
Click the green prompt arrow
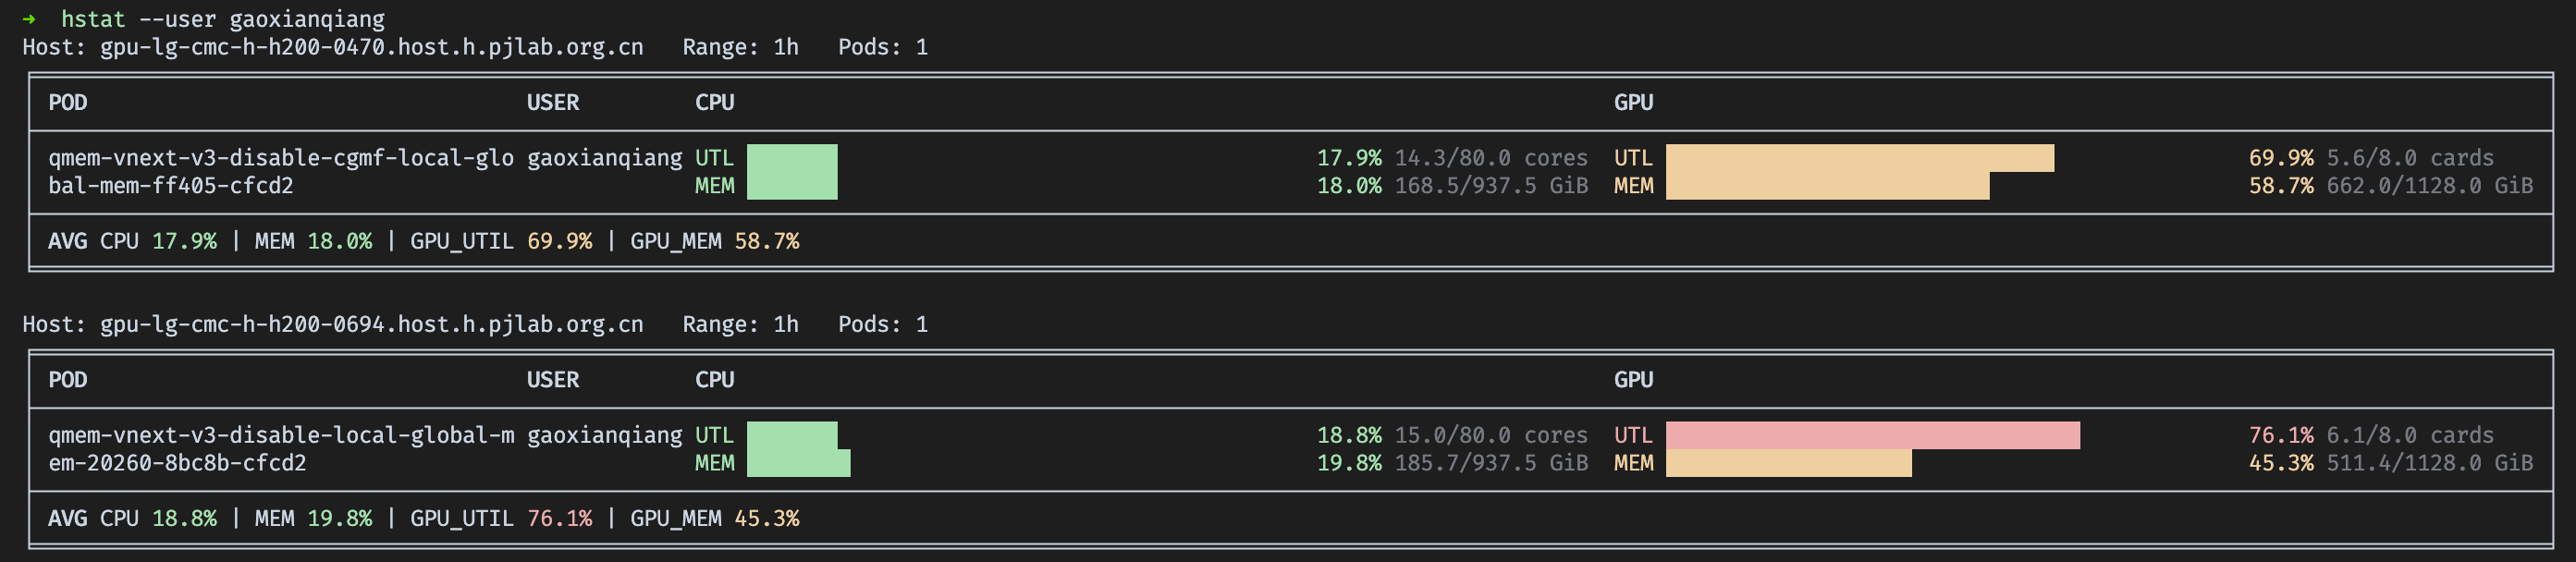click(x=29, y=19)
